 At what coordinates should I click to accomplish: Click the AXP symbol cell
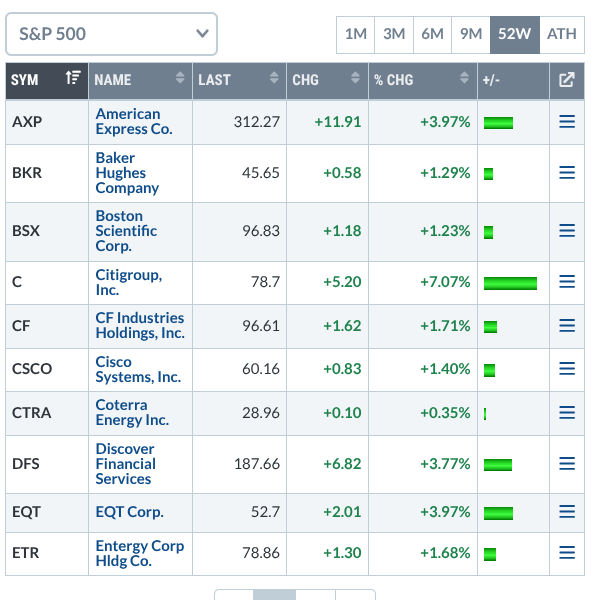point(47,122)
